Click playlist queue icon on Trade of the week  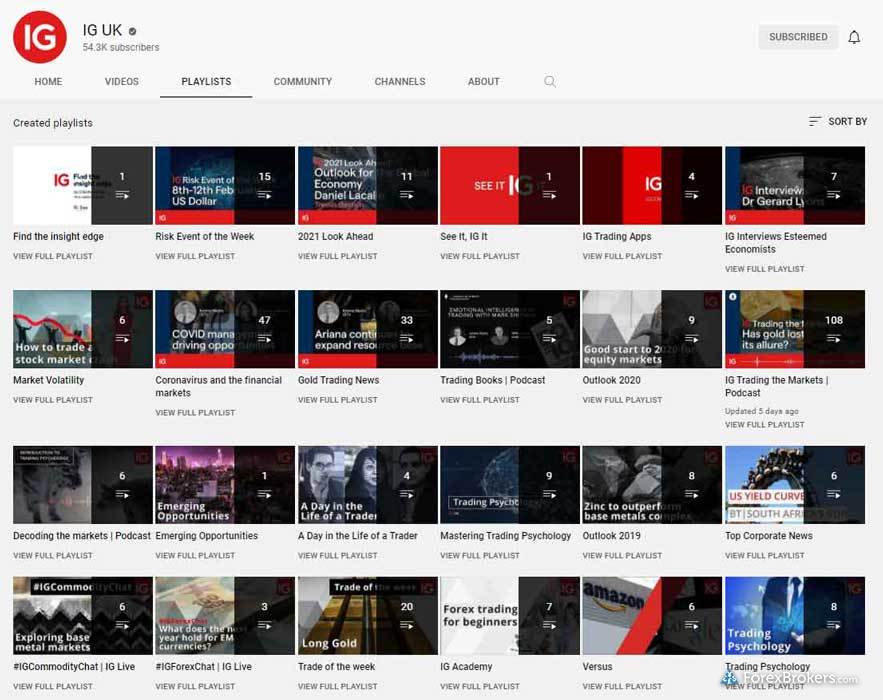(x=407, y=625)
